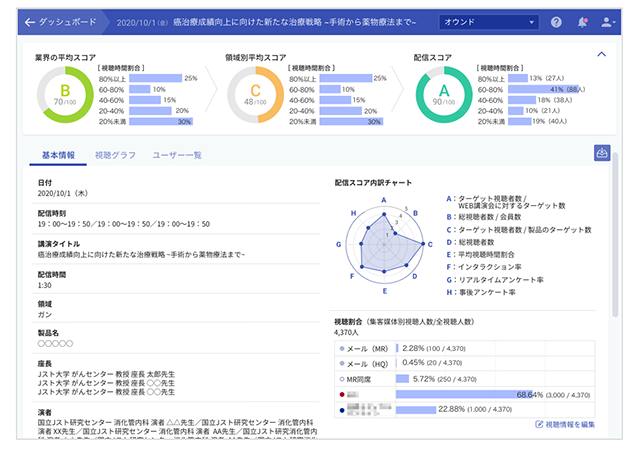Click the red legend dot

point(342,394)
